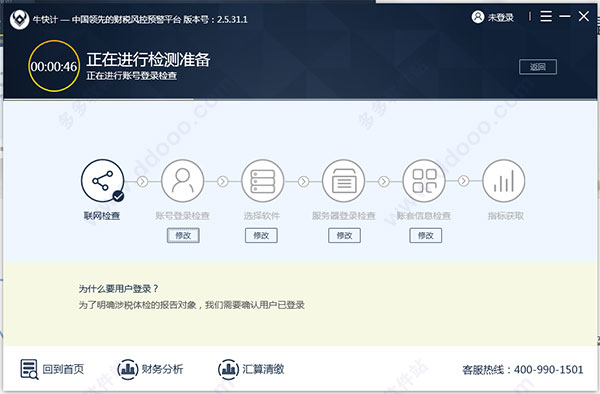600x394 pixels.
Task: Select the 选择软件 server stack icon
Action: [x=262, y=181]
